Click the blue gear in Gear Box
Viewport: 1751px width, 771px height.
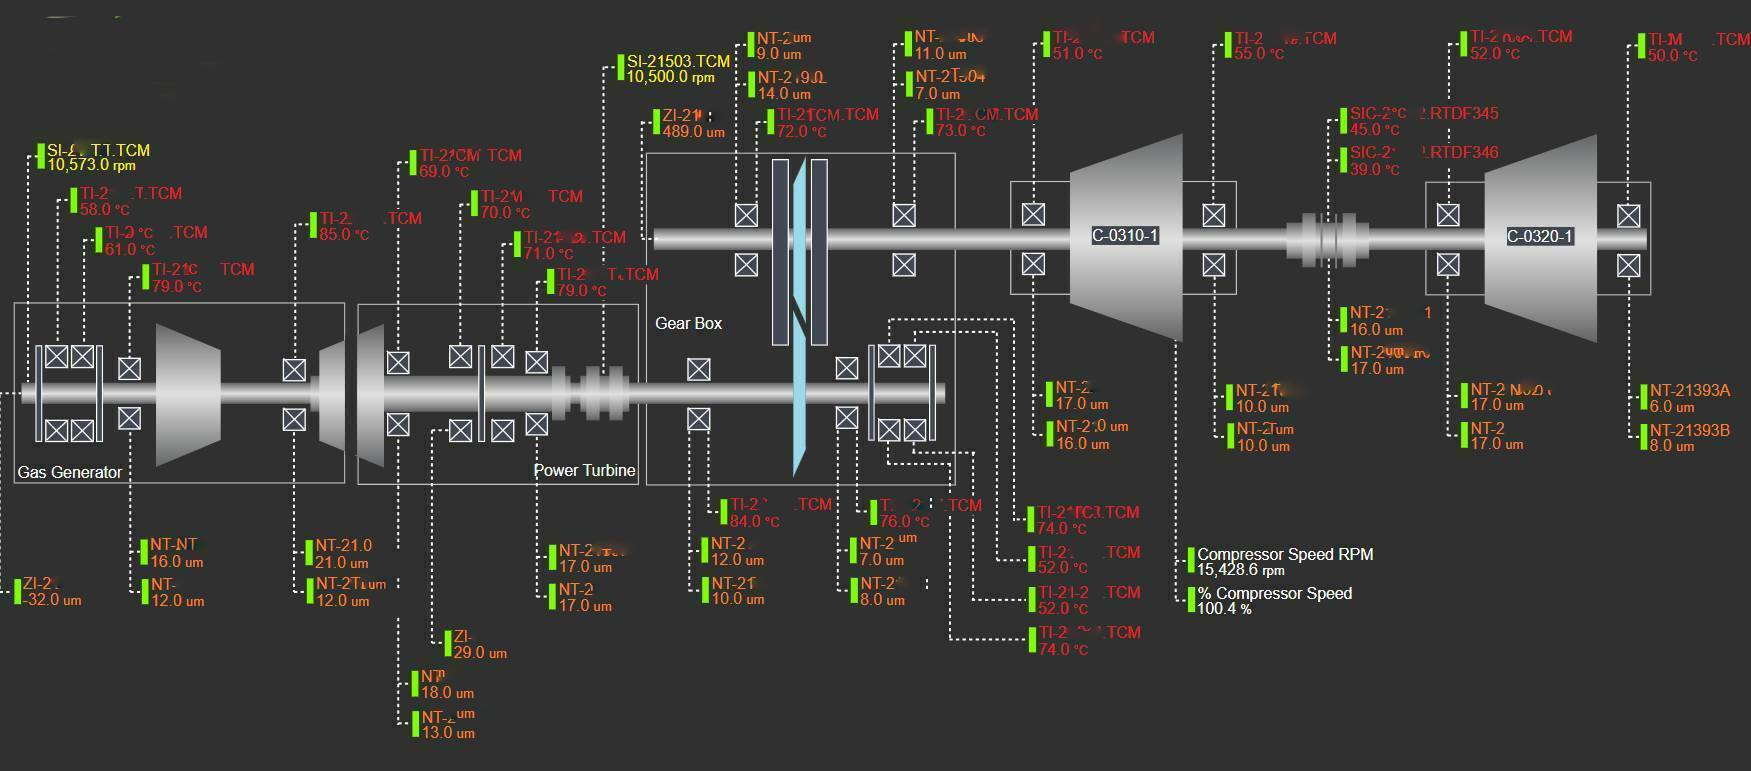(799, 320)
